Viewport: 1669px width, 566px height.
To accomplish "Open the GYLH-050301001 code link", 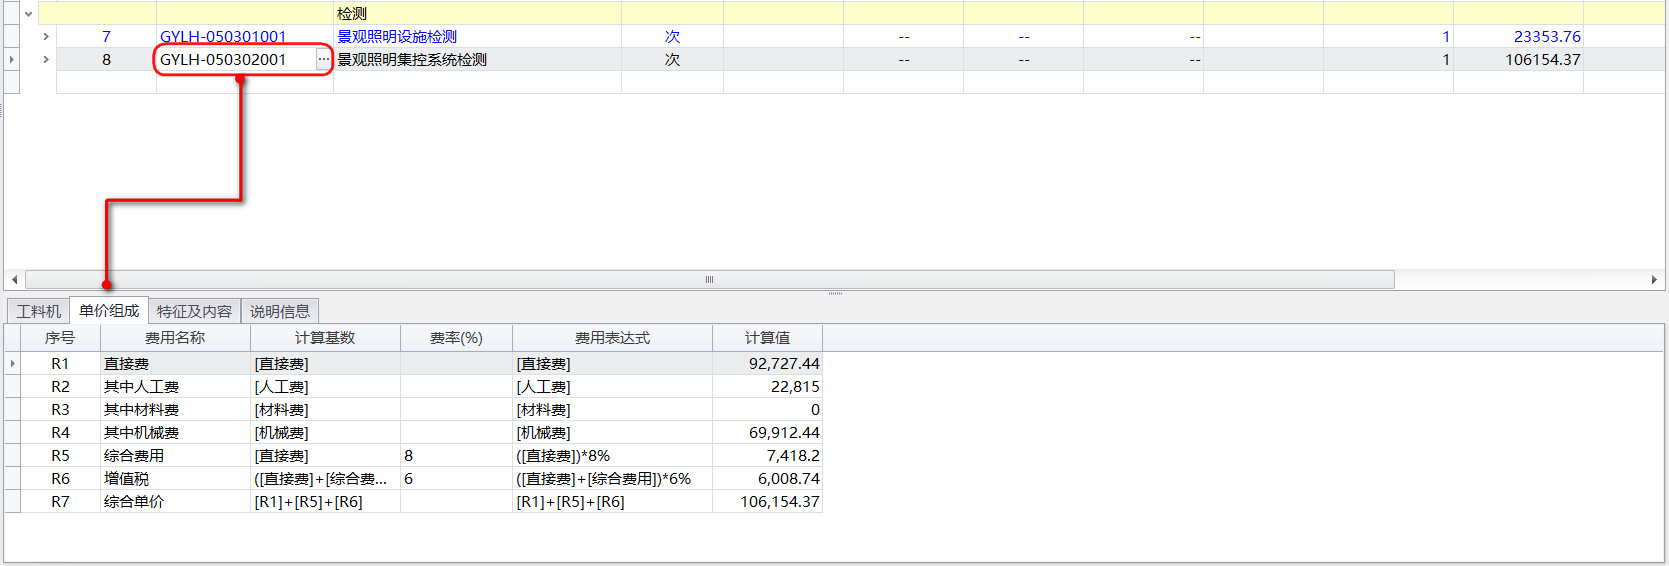I will click(x=223, y=37).
